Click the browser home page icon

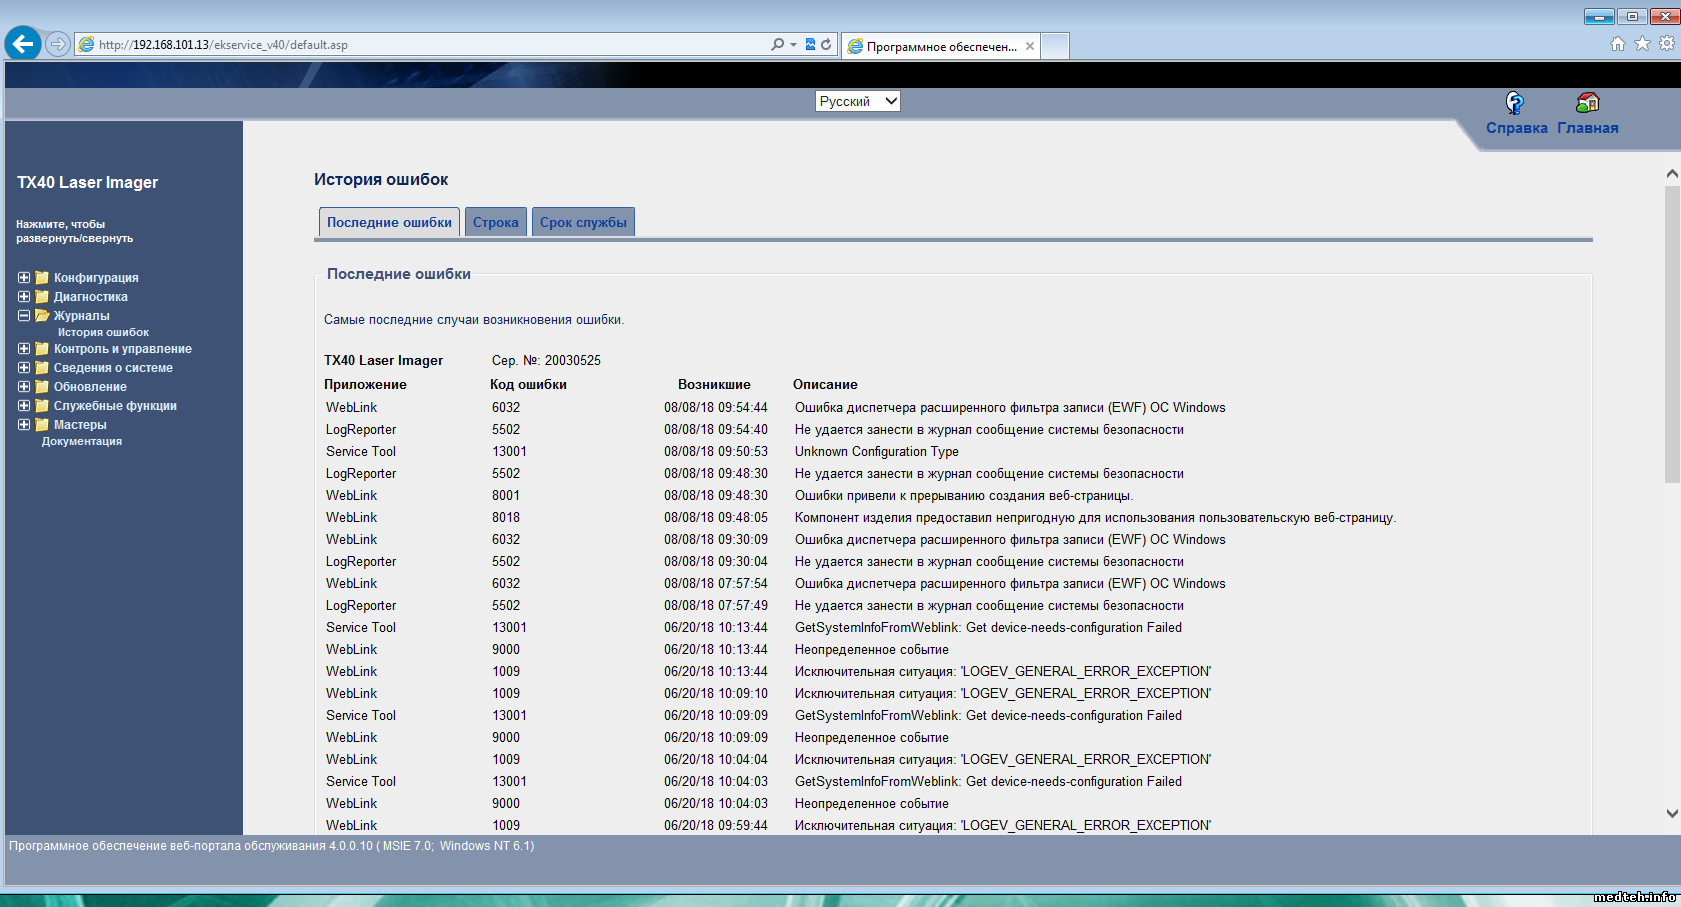[x=1618, y=44]
